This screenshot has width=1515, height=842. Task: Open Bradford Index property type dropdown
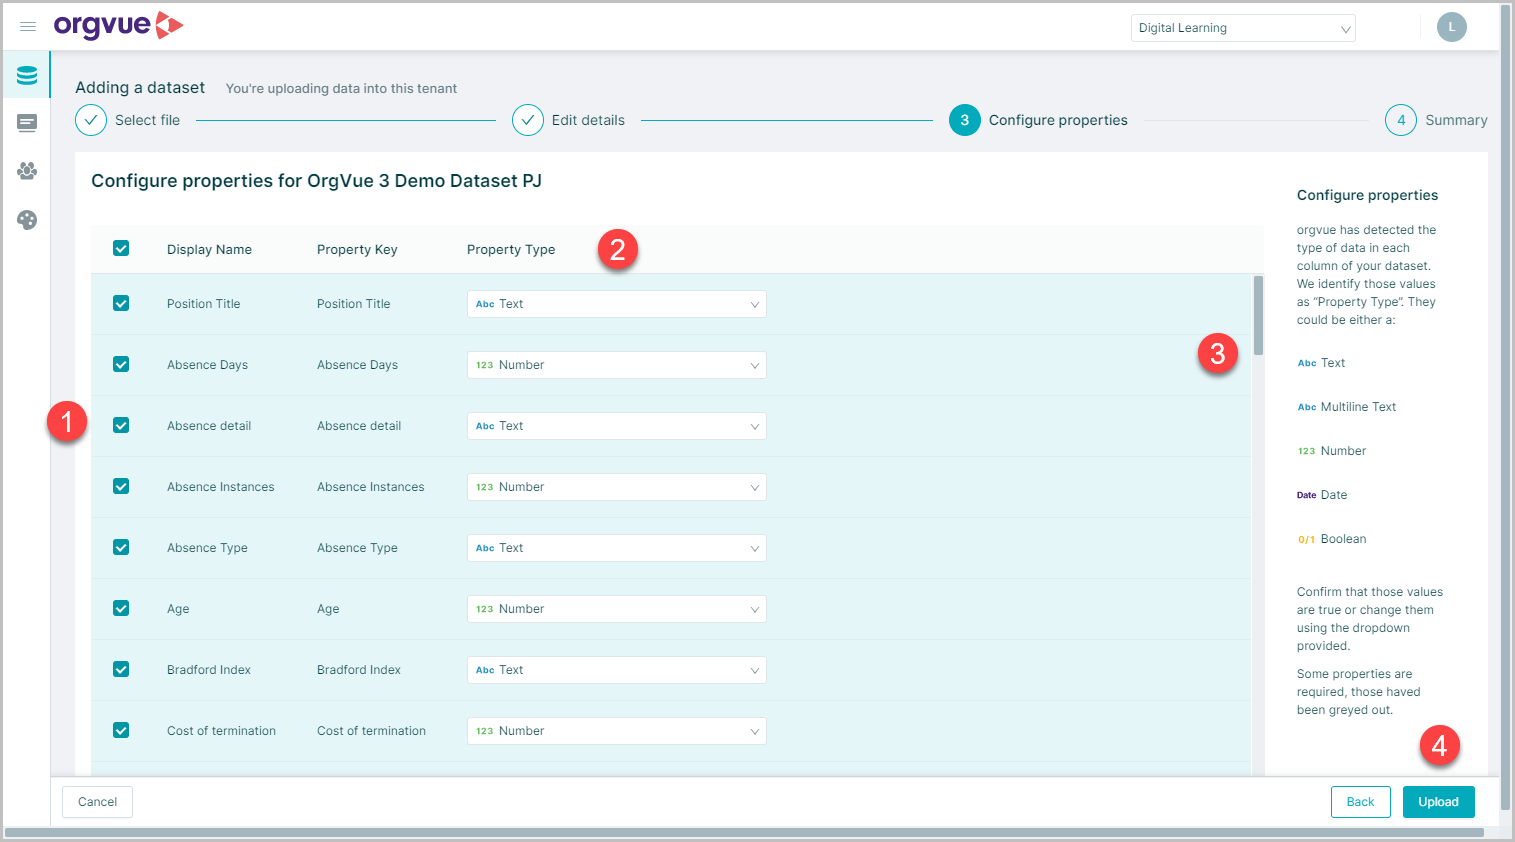tap(617, 670)
